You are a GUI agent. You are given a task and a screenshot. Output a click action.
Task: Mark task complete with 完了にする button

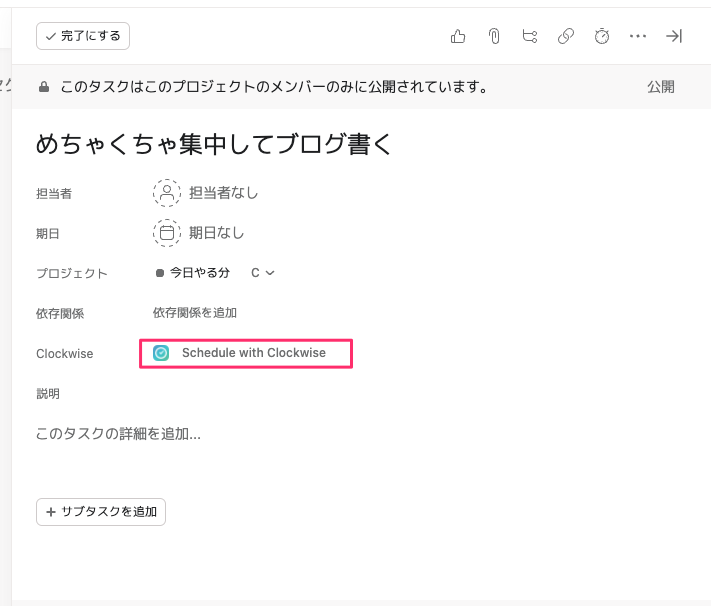(x=83, y=36)
